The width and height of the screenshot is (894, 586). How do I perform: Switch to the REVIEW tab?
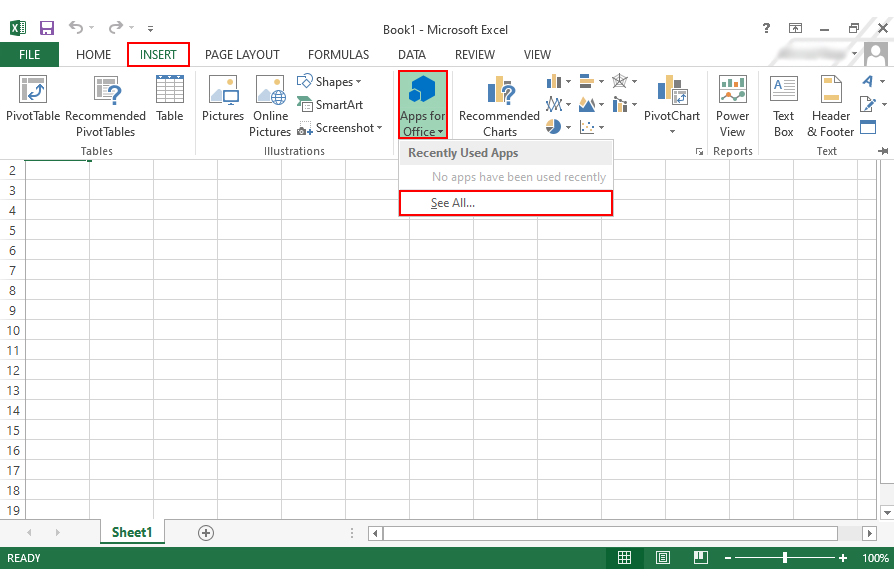coord(475,55)
